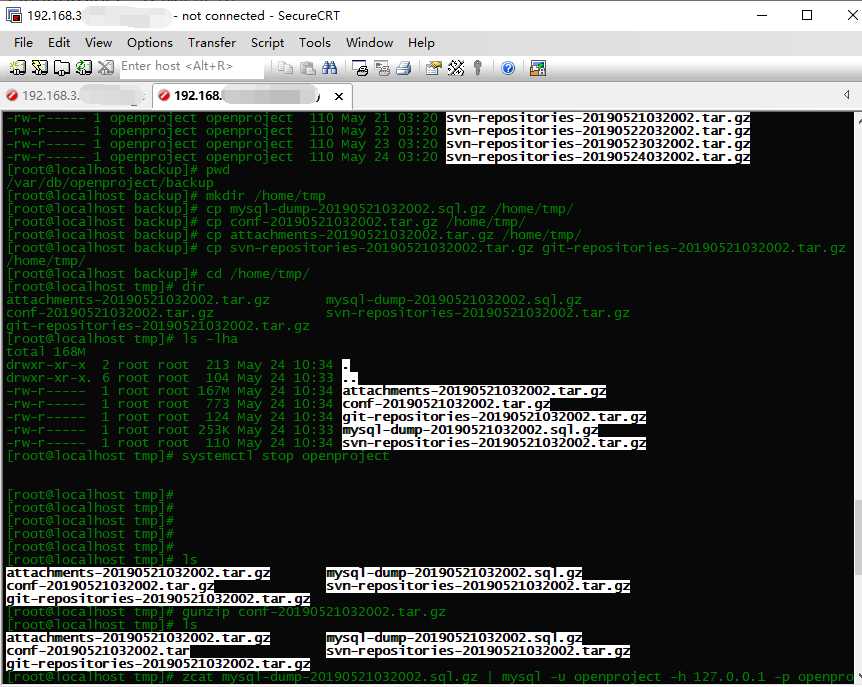Click the Enter host input field

tap(191, 67)
